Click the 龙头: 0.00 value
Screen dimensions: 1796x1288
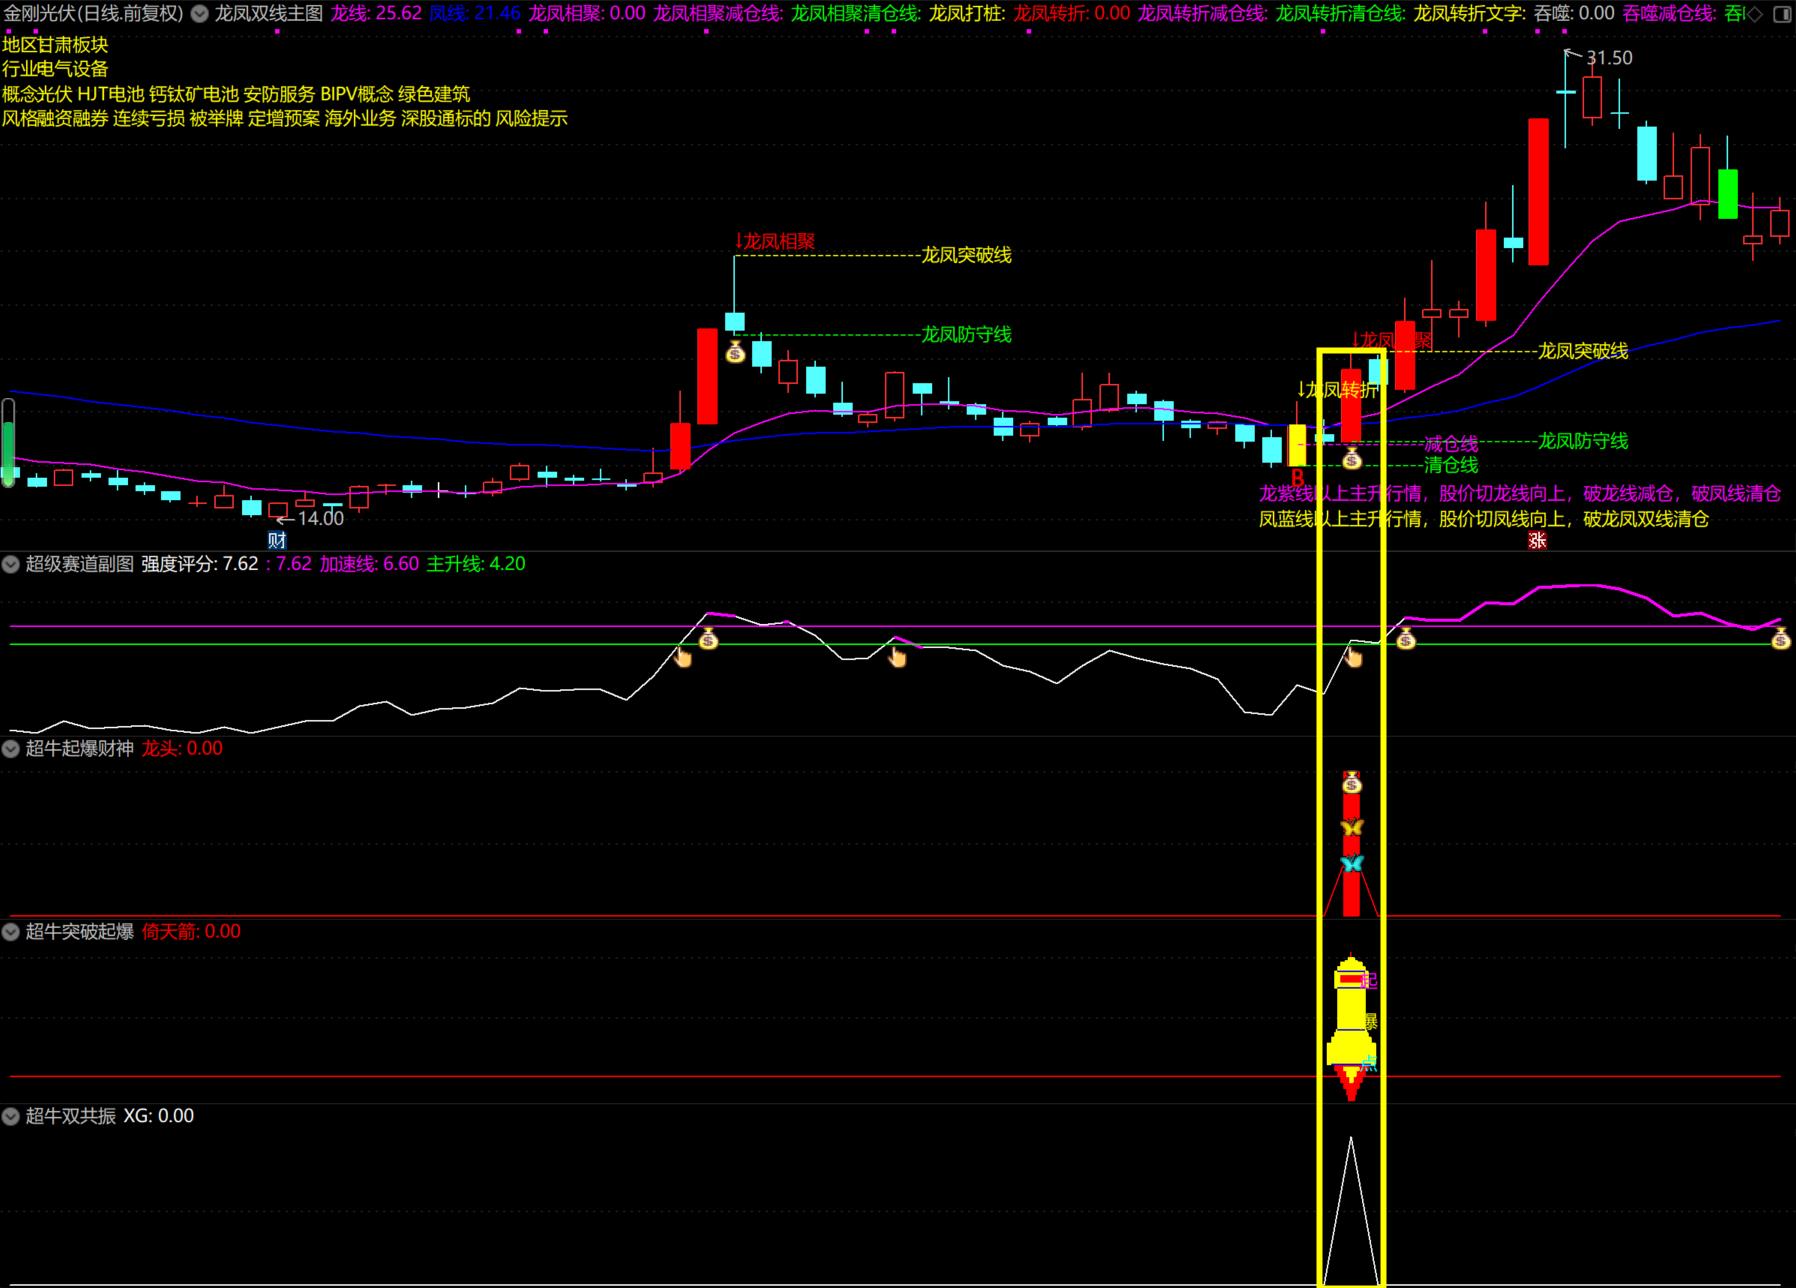182,748
